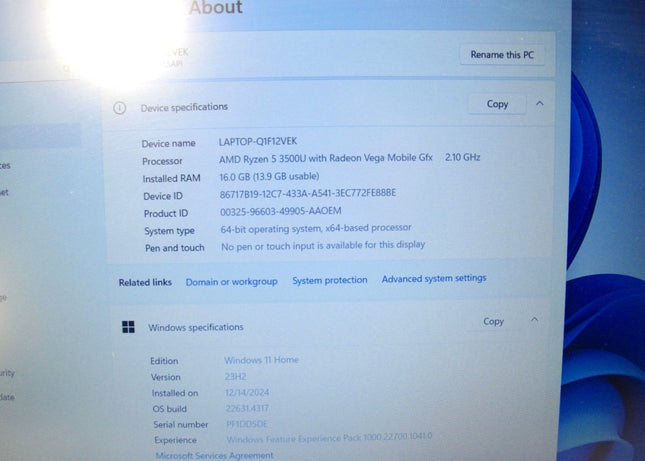Click the Pen and touch label
The width and height of the screenshot is (645, 461).
(x=175, y=248)
